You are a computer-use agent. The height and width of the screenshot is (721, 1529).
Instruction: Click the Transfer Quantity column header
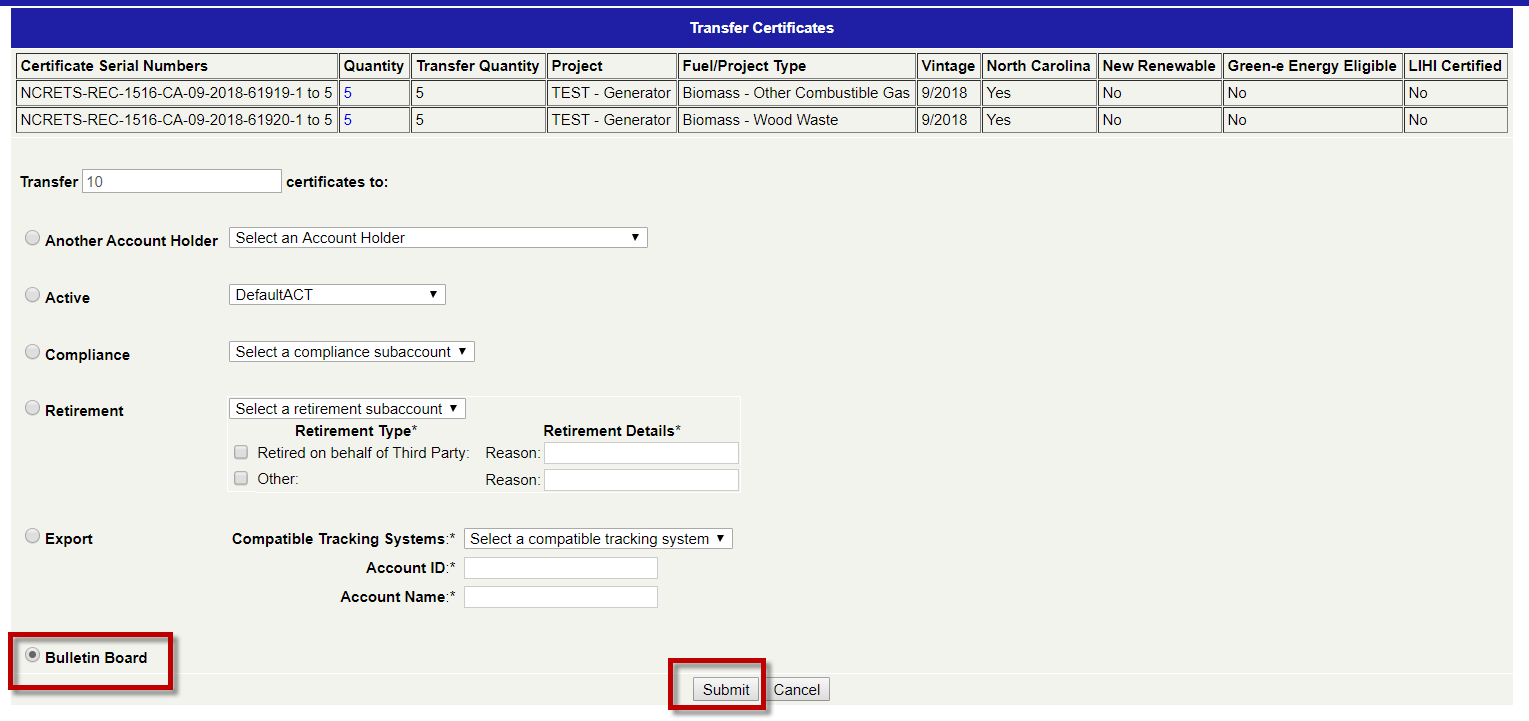478,66
